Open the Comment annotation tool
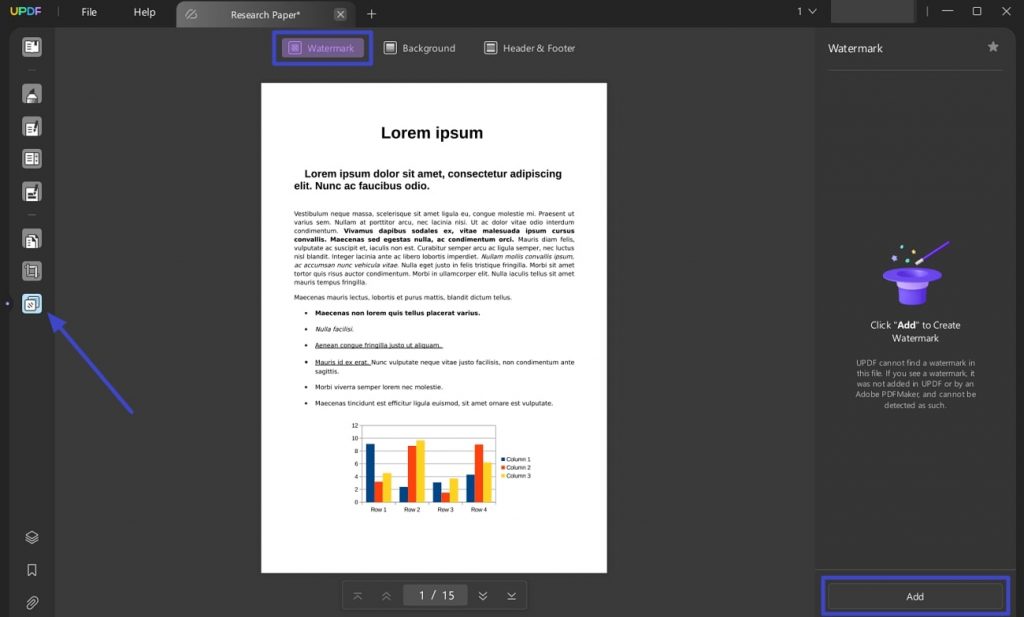This screenshot has width=1024, height=617. pyautogui.click(x=31, y=93)
